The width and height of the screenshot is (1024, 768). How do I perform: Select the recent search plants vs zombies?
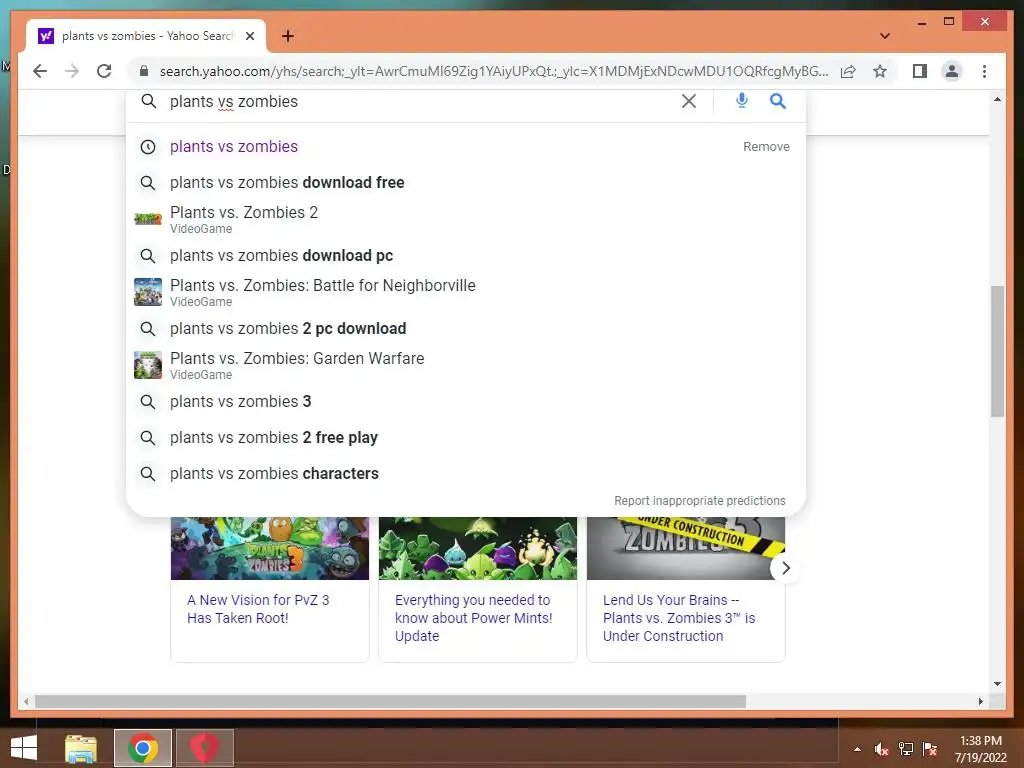(x=234, y=146)
